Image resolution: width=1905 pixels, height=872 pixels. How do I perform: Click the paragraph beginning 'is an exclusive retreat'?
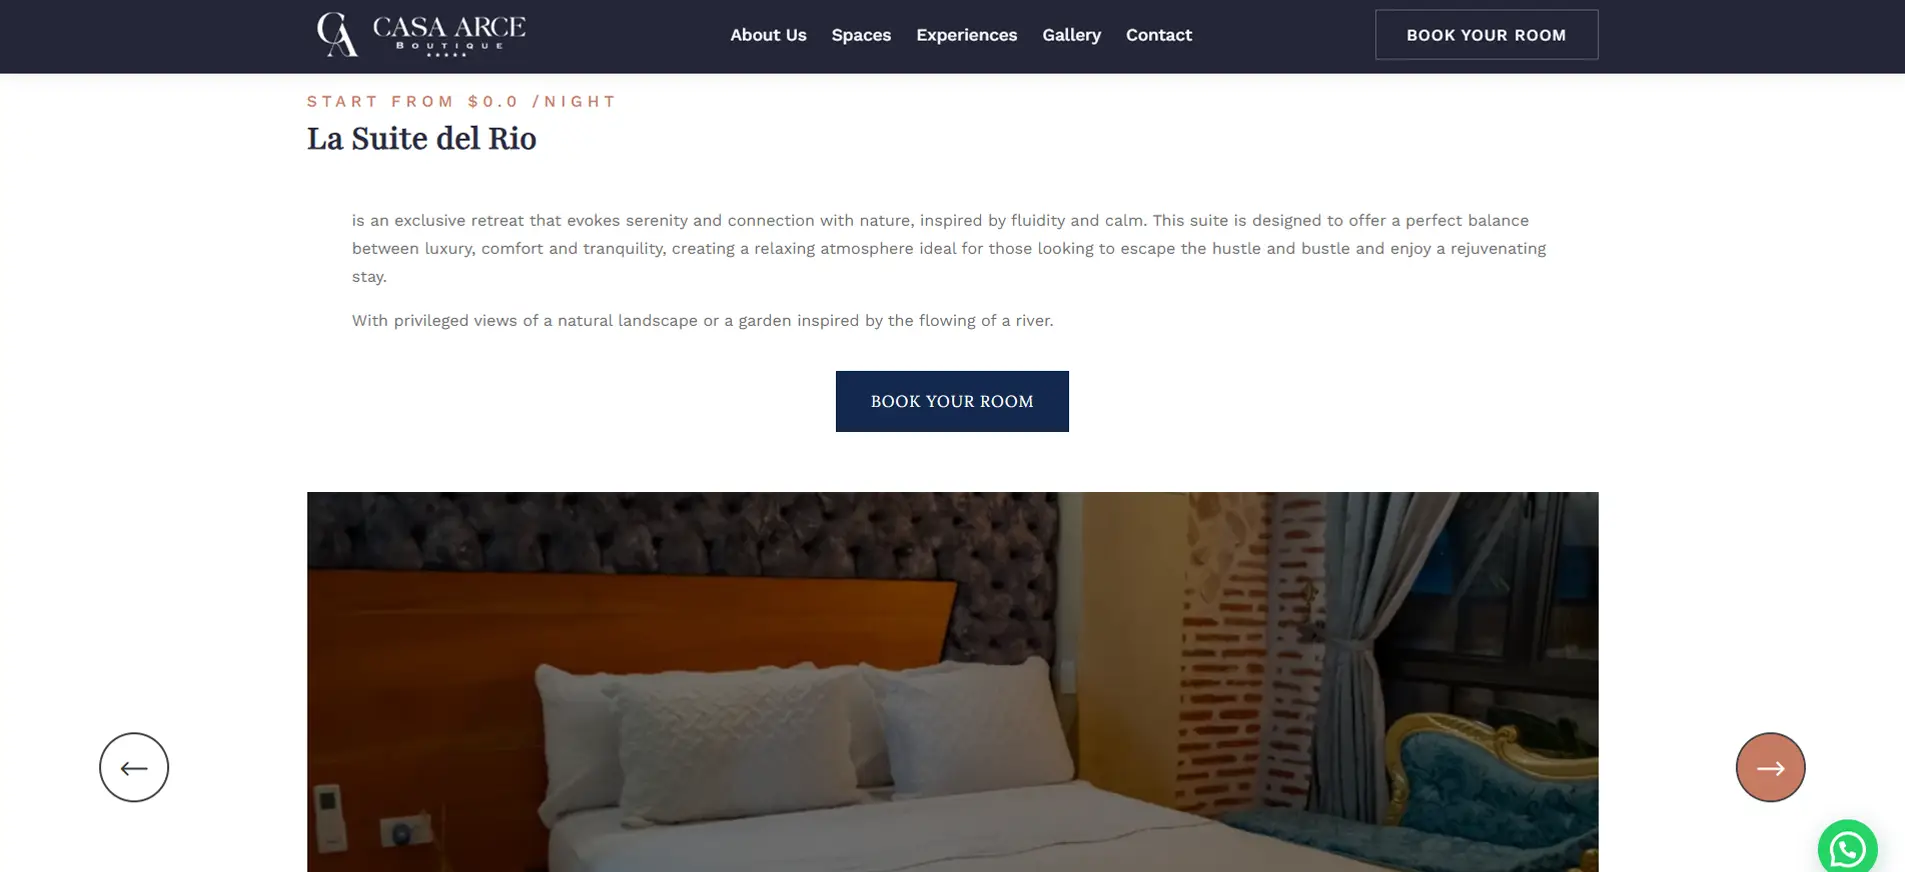[x=949, y=248]
